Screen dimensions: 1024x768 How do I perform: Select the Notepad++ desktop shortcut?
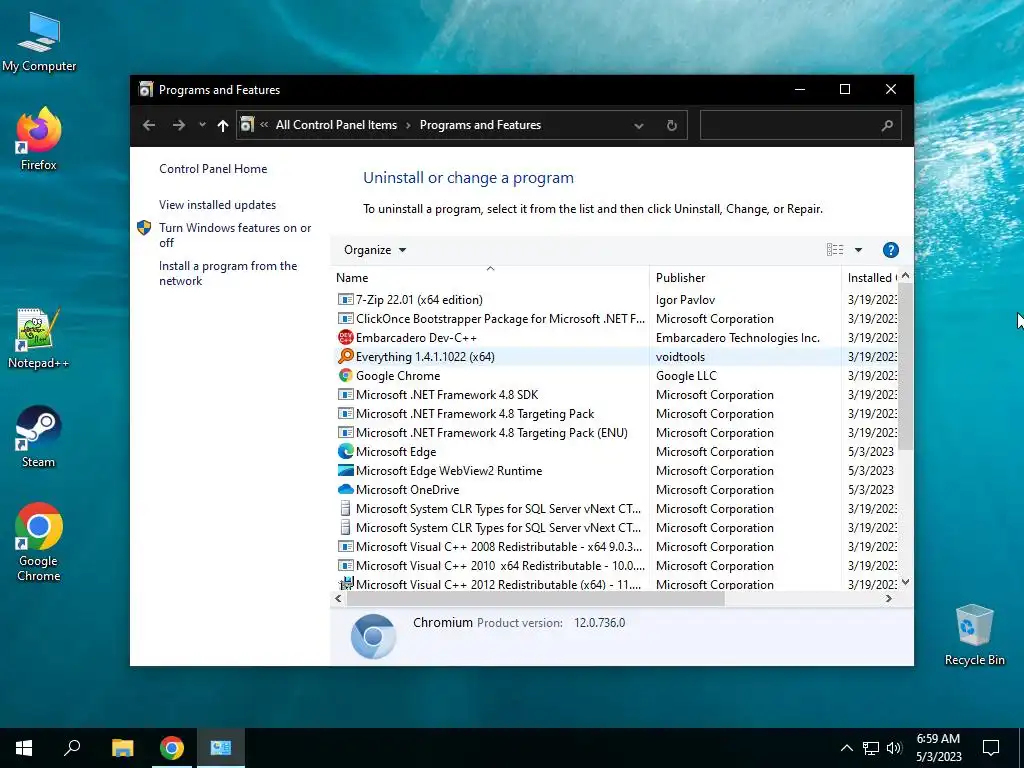[x=39, y=338]
